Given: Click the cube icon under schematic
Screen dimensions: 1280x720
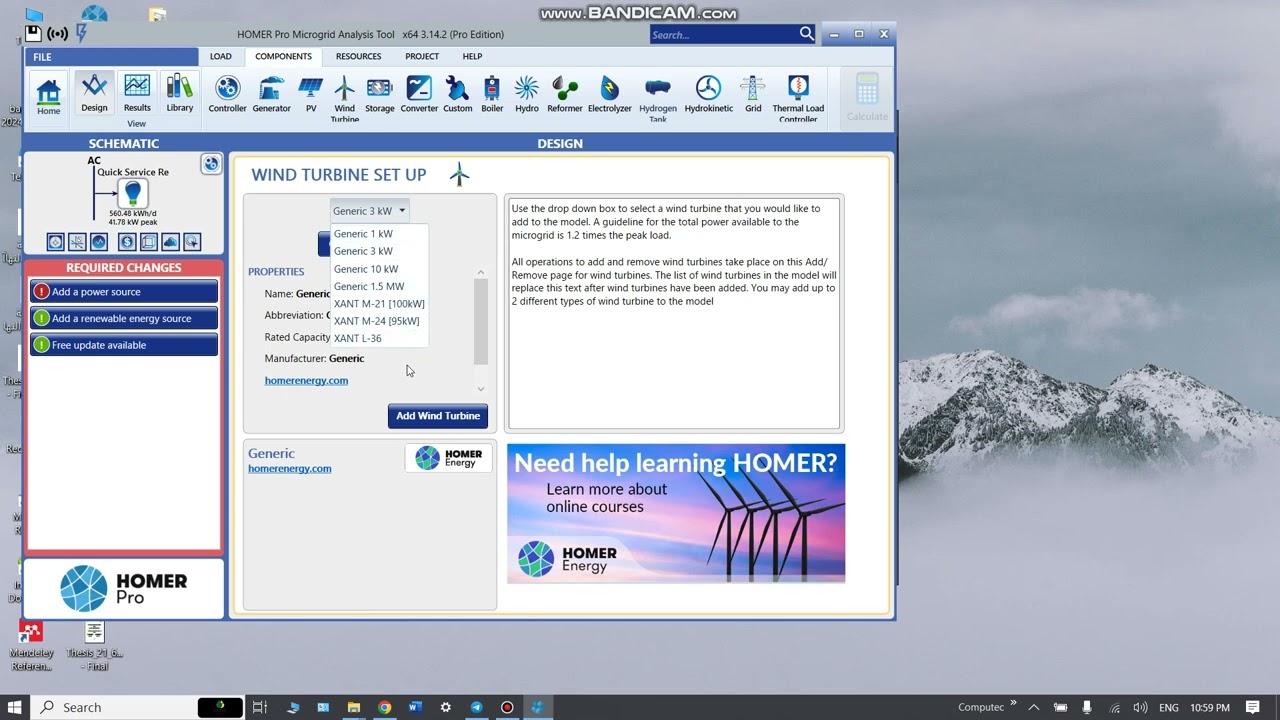Looking at the screenshot, I should 148,242.
